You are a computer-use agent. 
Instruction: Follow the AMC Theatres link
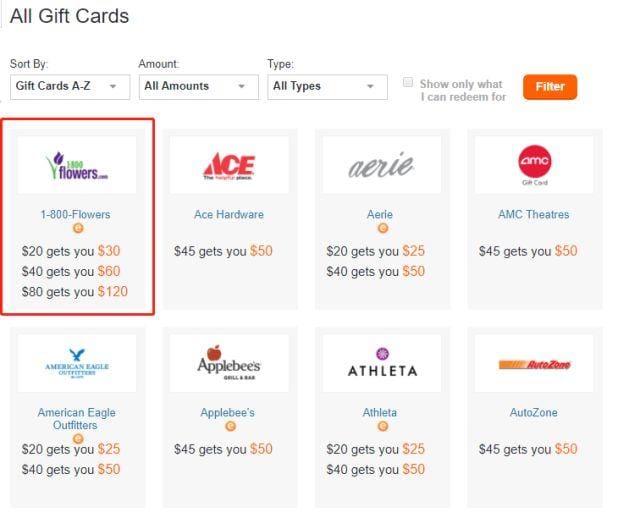[534, 214]
